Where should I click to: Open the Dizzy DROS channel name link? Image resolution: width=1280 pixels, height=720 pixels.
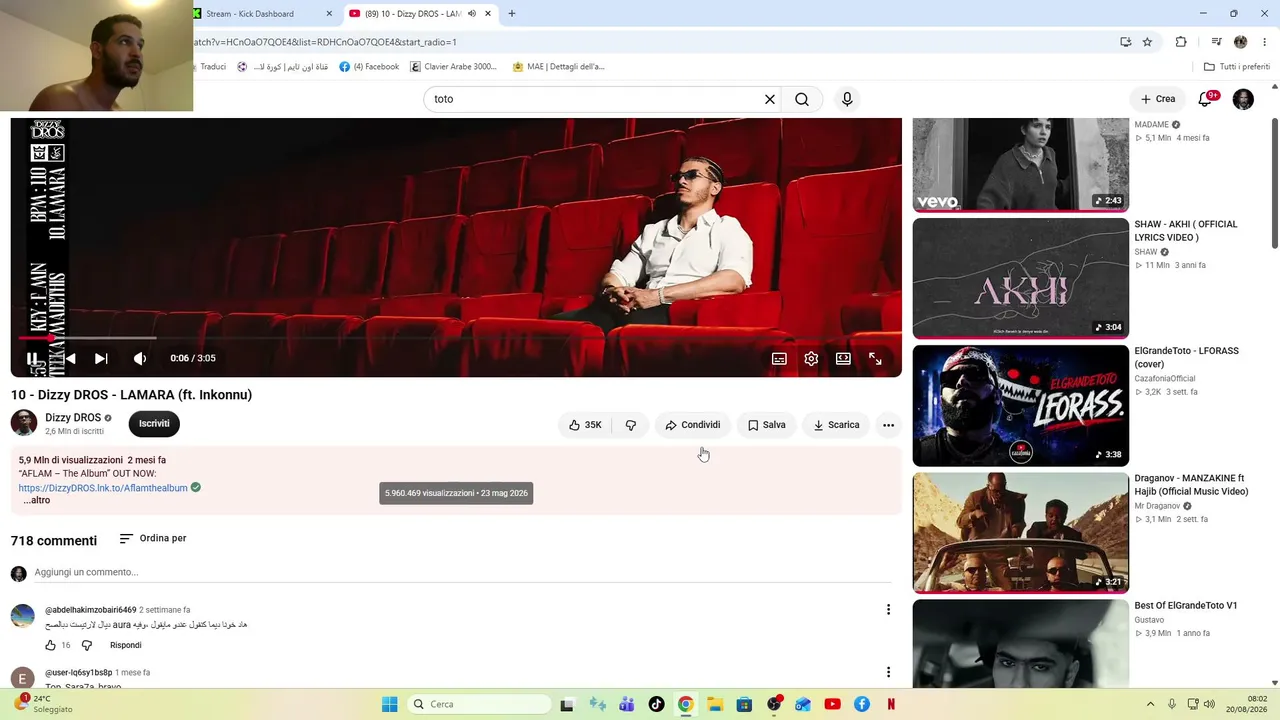coord(73,418)
